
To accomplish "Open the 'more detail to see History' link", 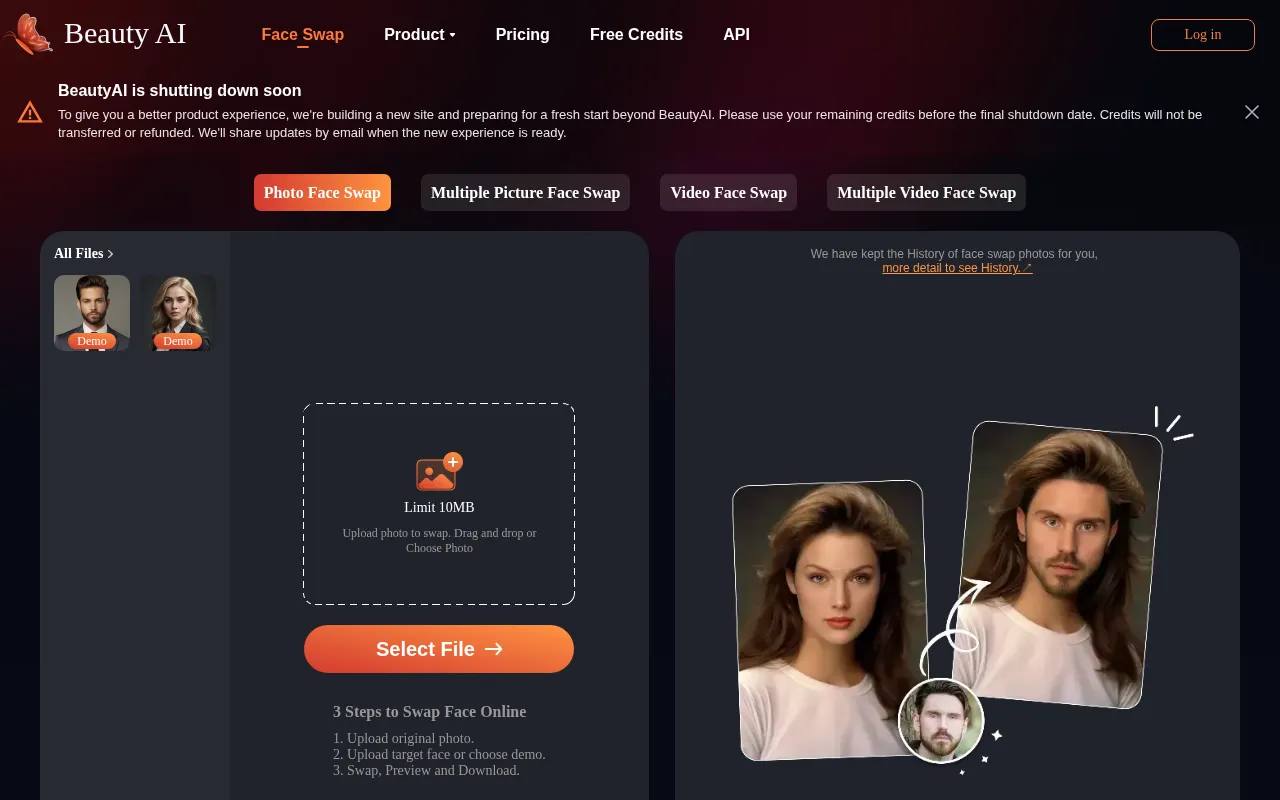I will pyautogui.click(x=957, y=268).
